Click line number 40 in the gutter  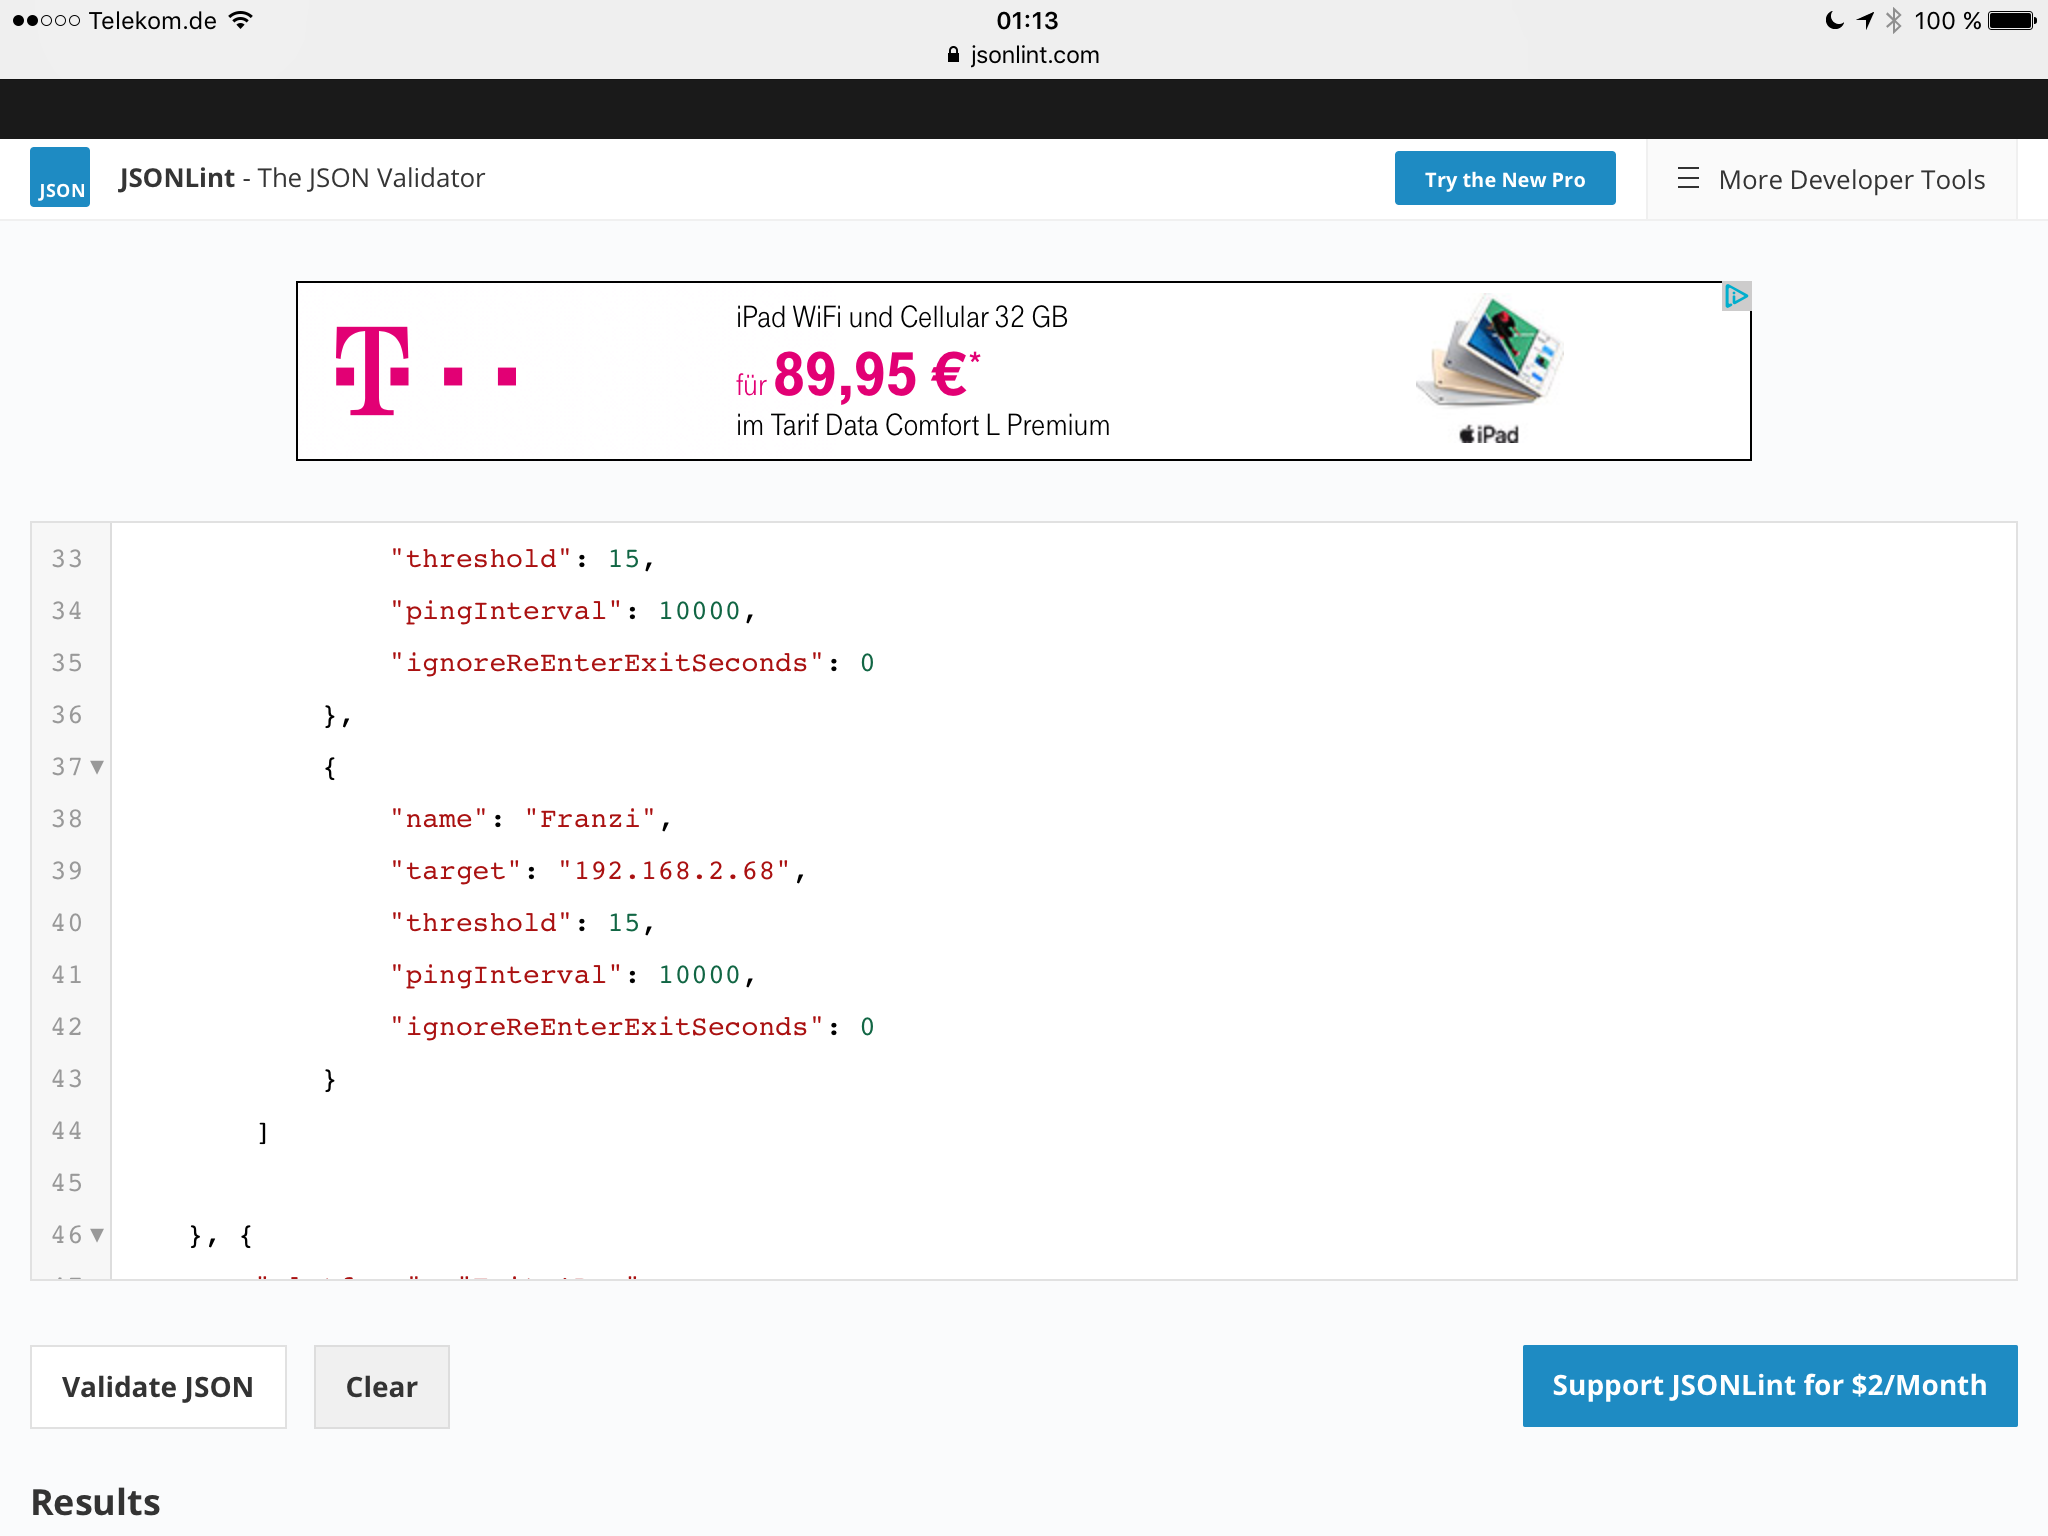67,923
